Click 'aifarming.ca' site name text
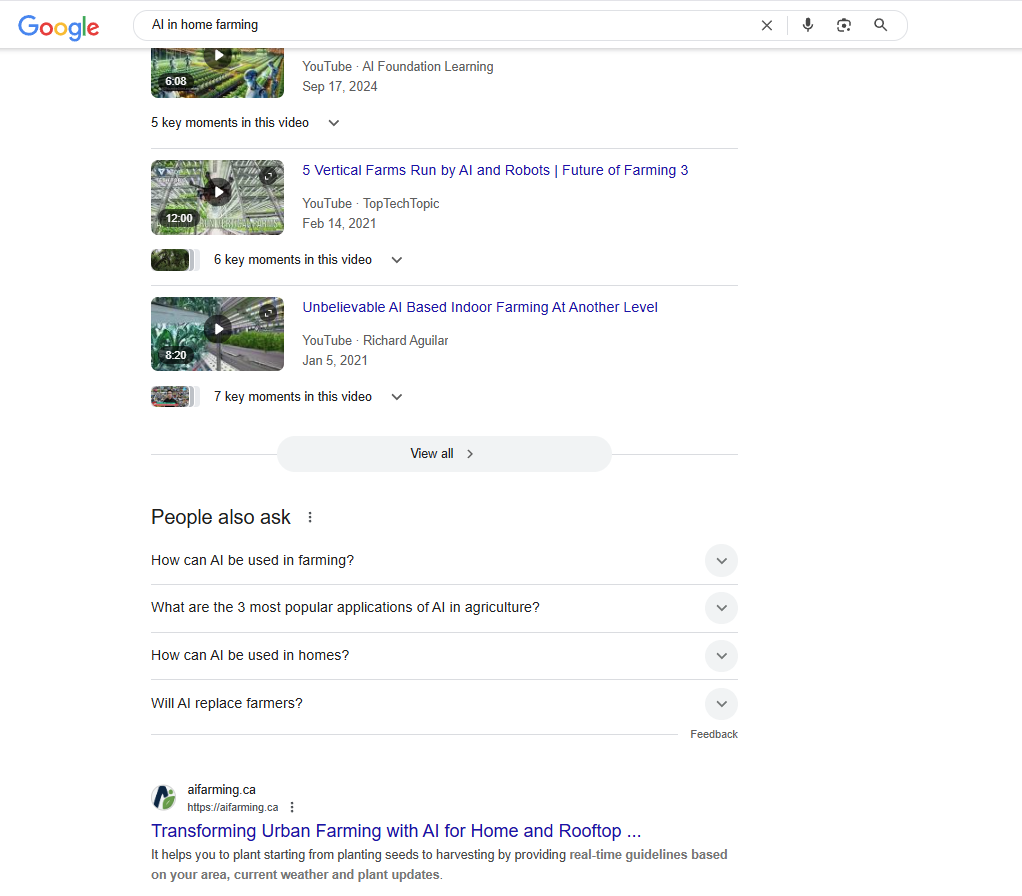Viewport: 1022px width, 896px height. click(222, 790)
